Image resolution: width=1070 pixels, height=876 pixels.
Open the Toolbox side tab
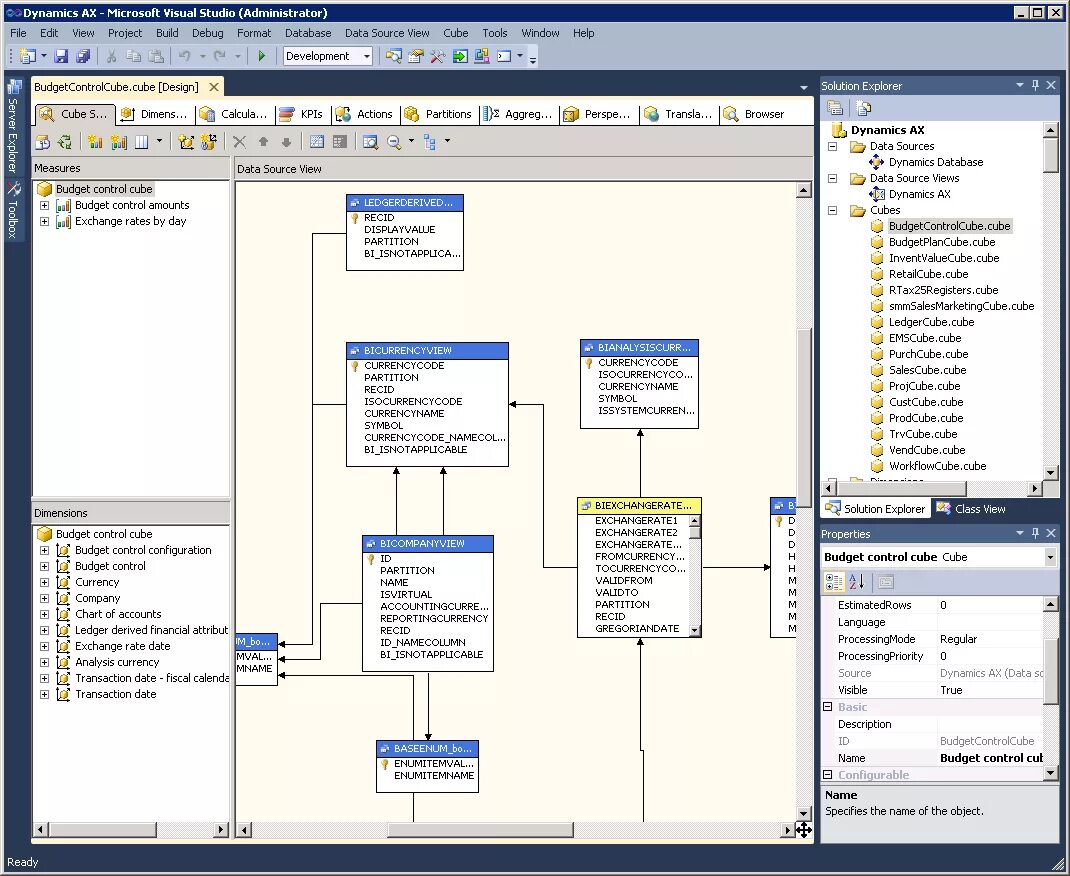pyautogui.click(x=13, y=210)
